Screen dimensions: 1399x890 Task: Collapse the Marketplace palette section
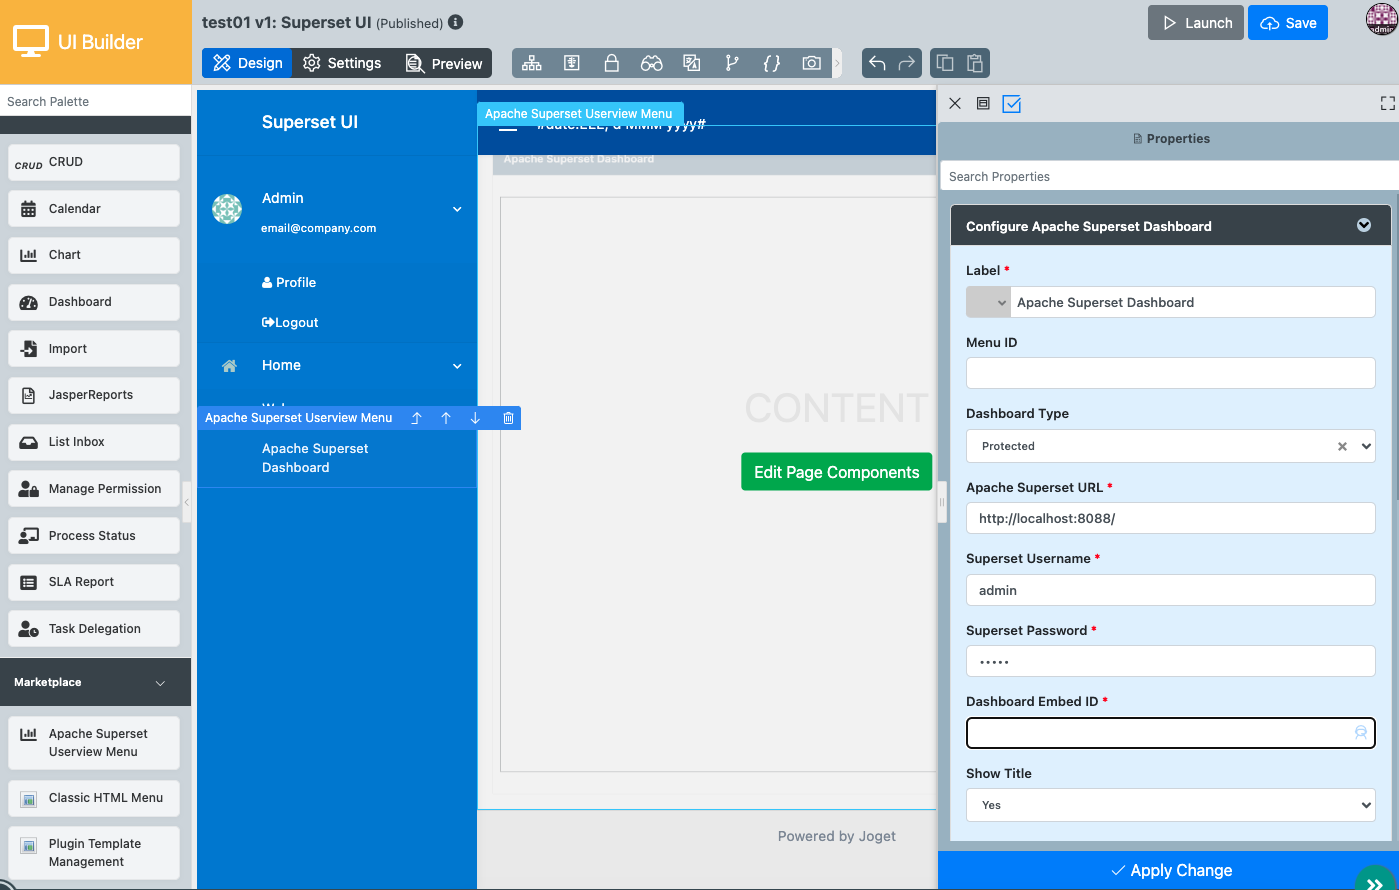pyautogui.click(x=160, y=683)
